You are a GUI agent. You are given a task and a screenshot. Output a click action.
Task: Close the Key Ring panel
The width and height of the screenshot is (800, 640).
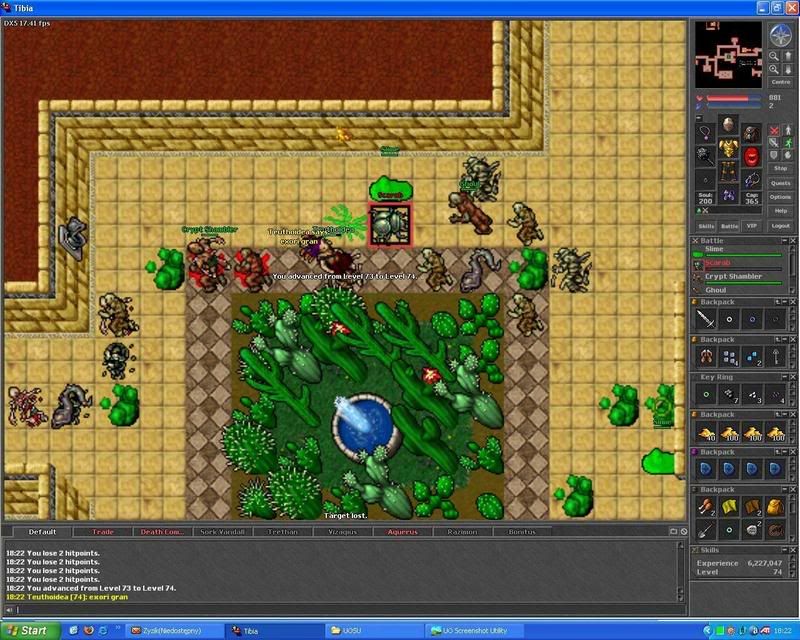tap(793, 377)
